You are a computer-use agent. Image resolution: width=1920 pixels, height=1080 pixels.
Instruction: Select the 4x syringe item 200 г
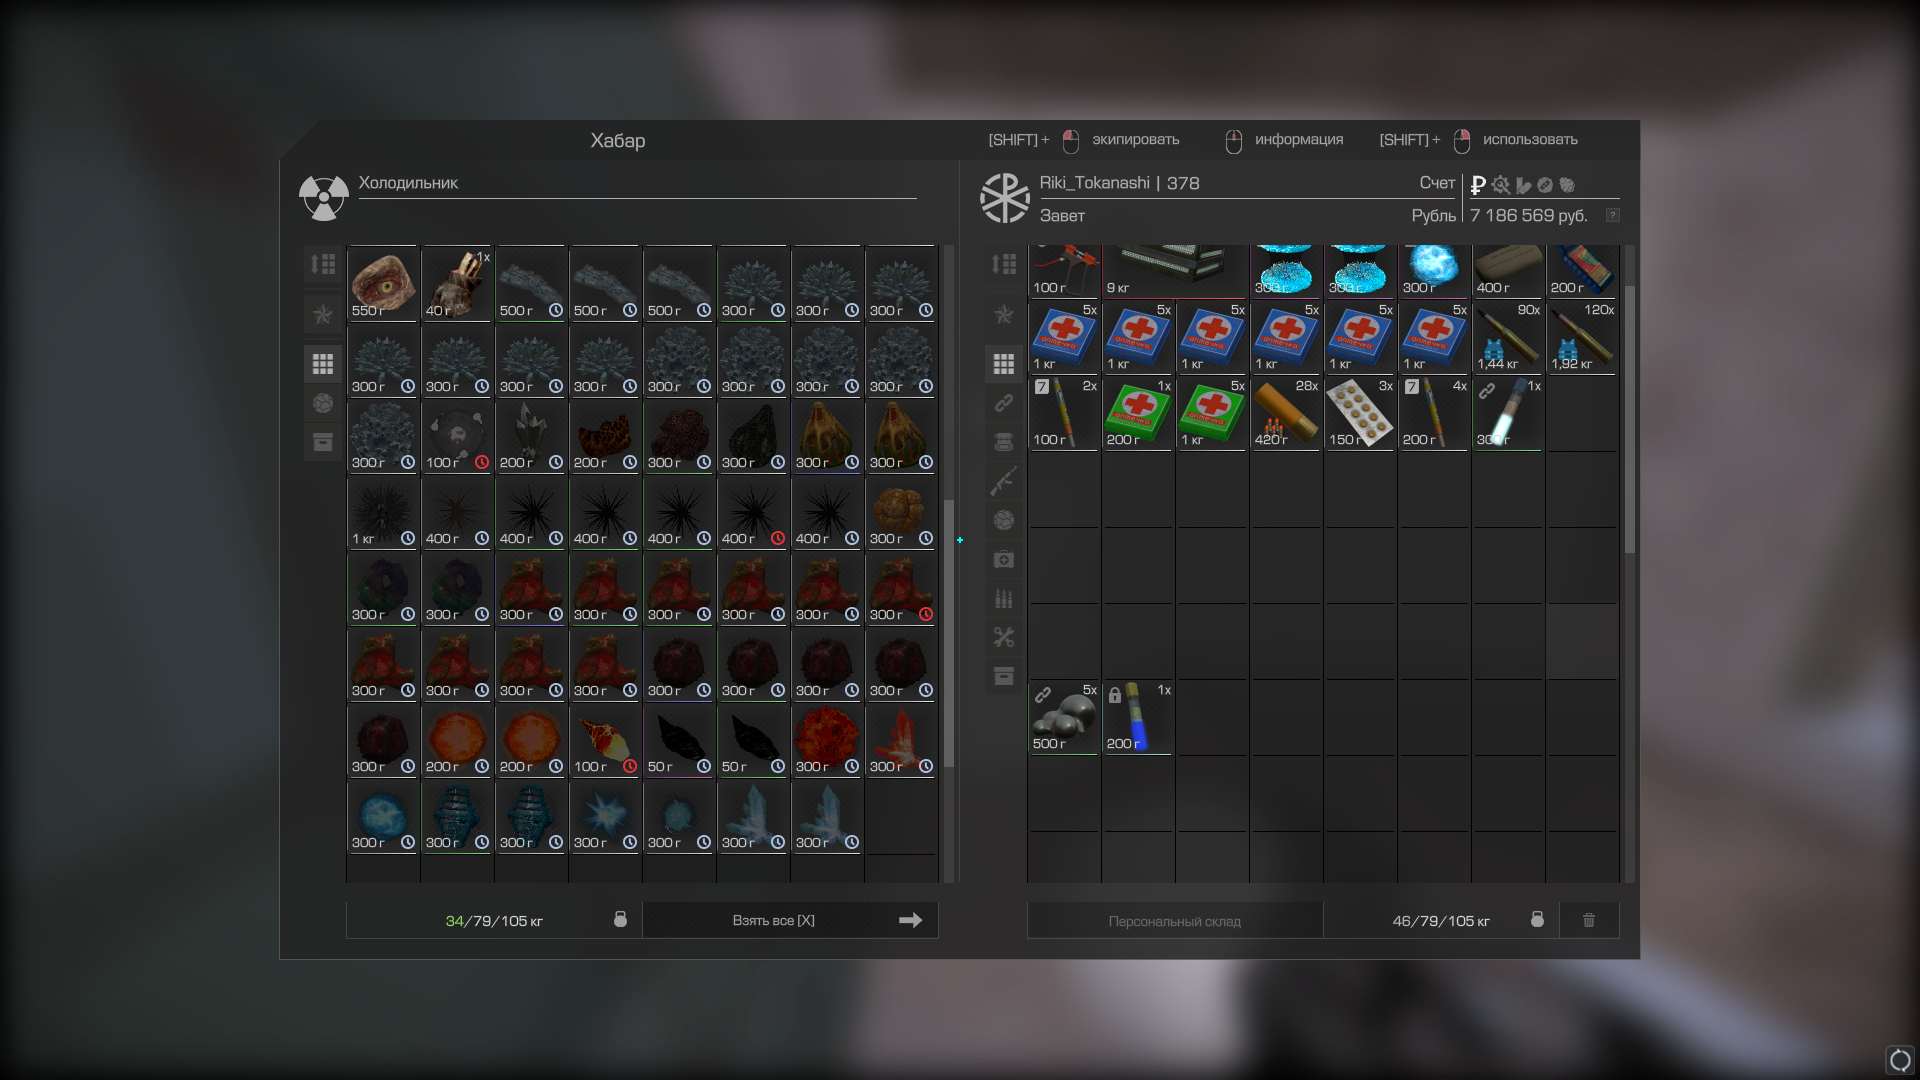[x=1434, y=413]
